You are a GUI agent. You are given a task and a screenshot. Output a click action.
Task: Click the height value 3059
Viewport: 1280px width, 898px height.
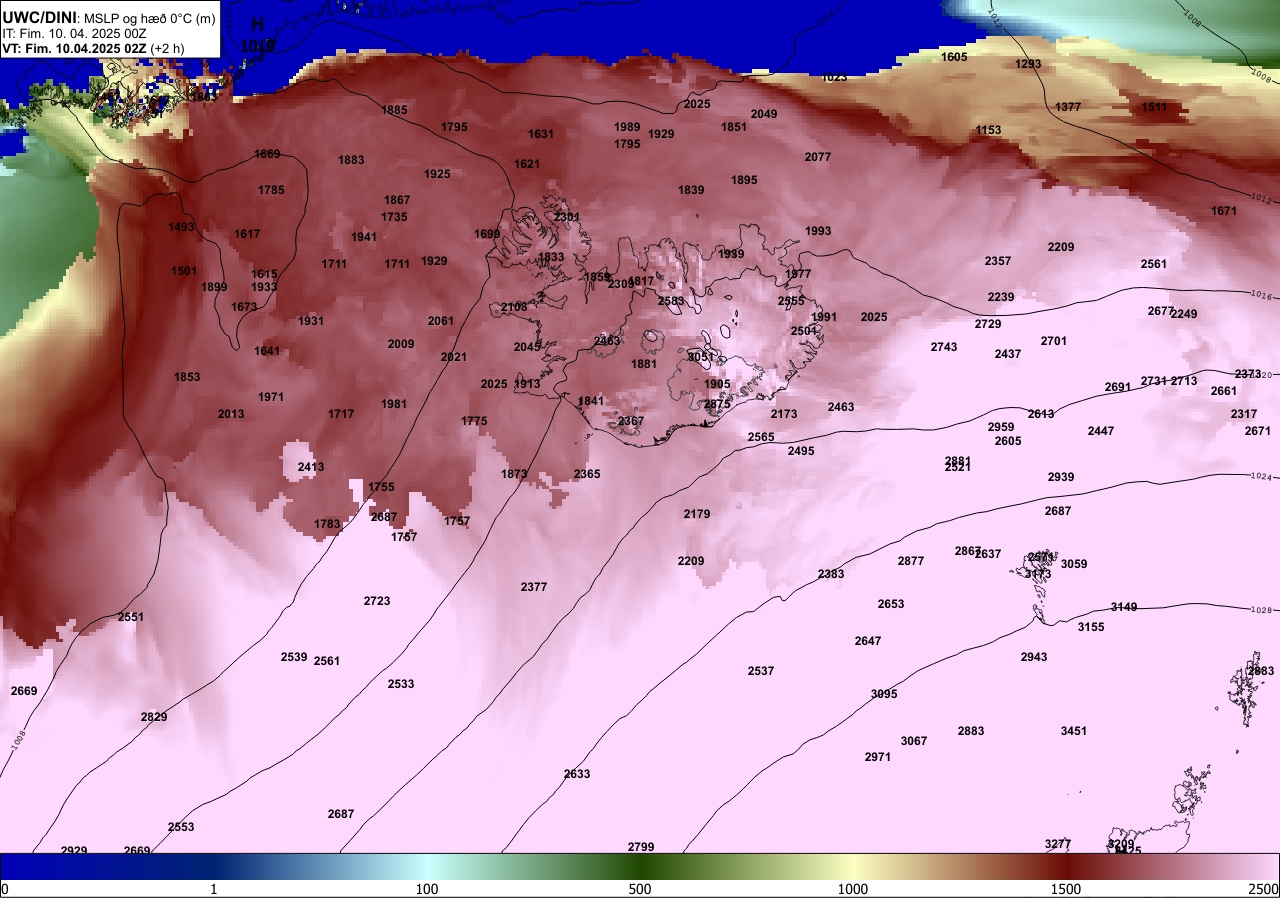1074,564
